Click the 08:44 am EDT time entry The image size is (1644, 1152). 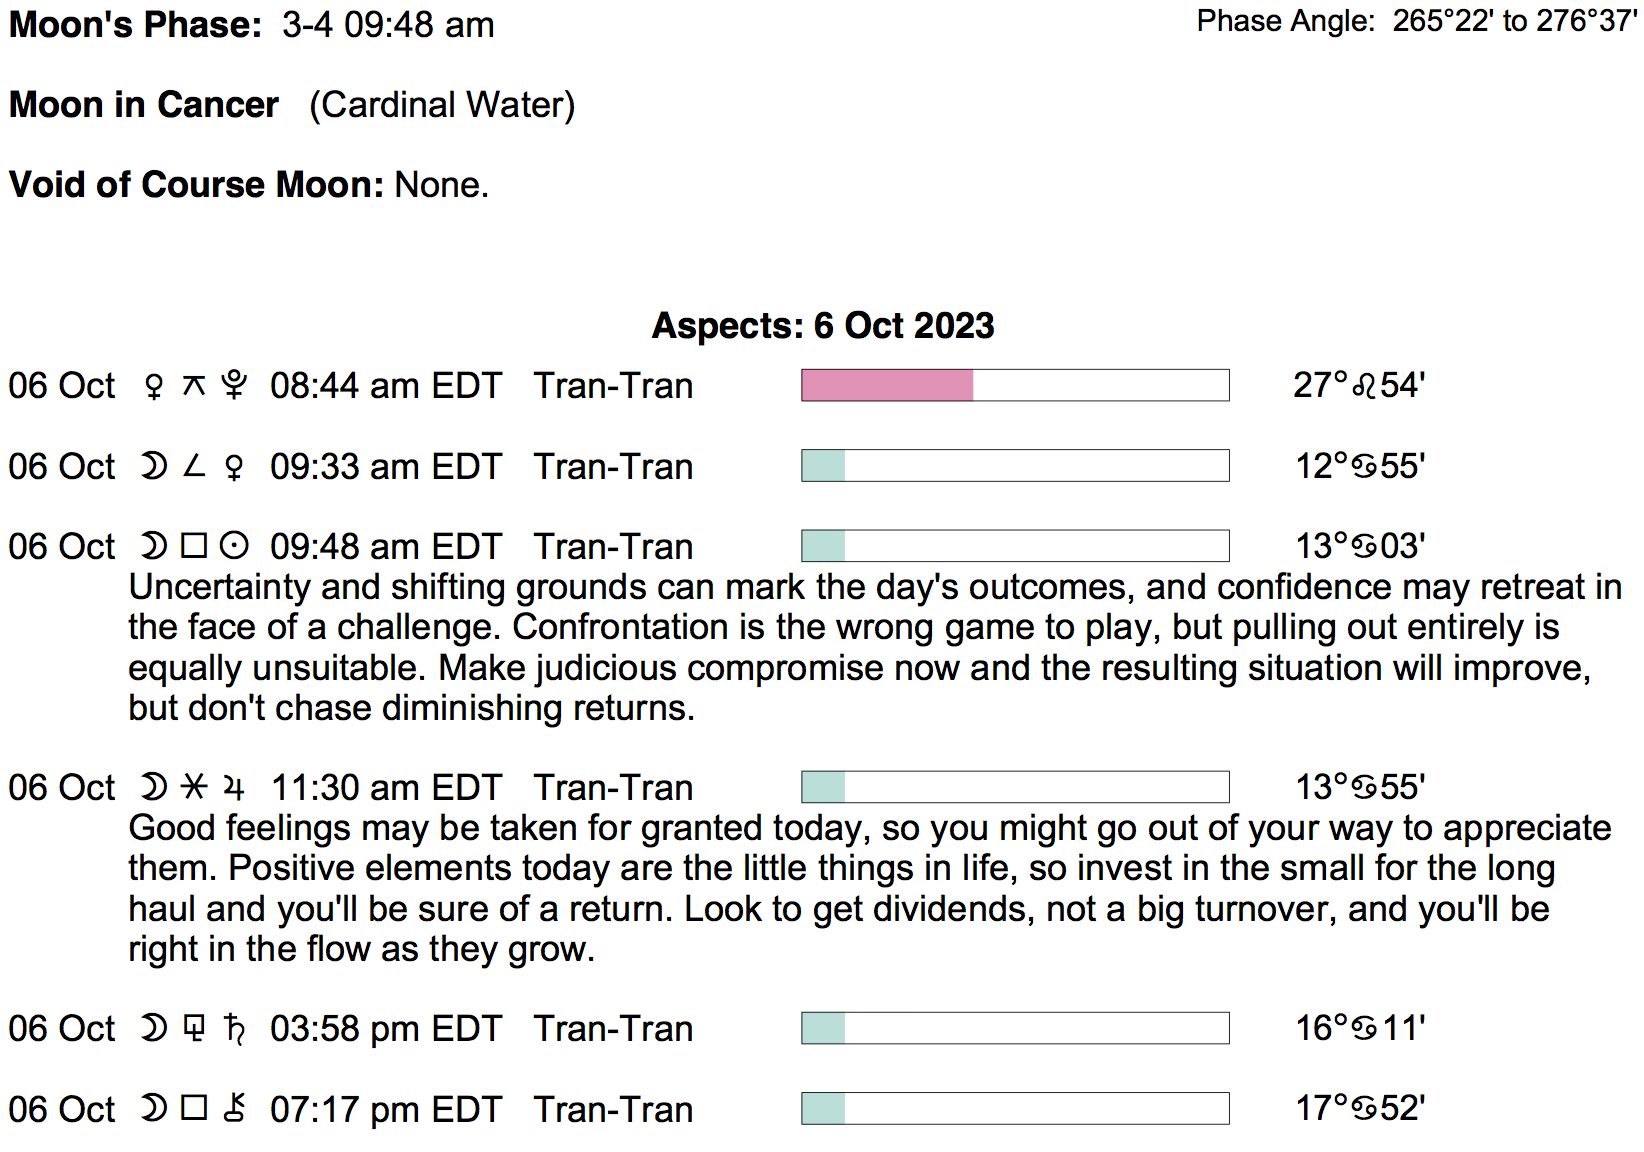click(x=385, y=386)
